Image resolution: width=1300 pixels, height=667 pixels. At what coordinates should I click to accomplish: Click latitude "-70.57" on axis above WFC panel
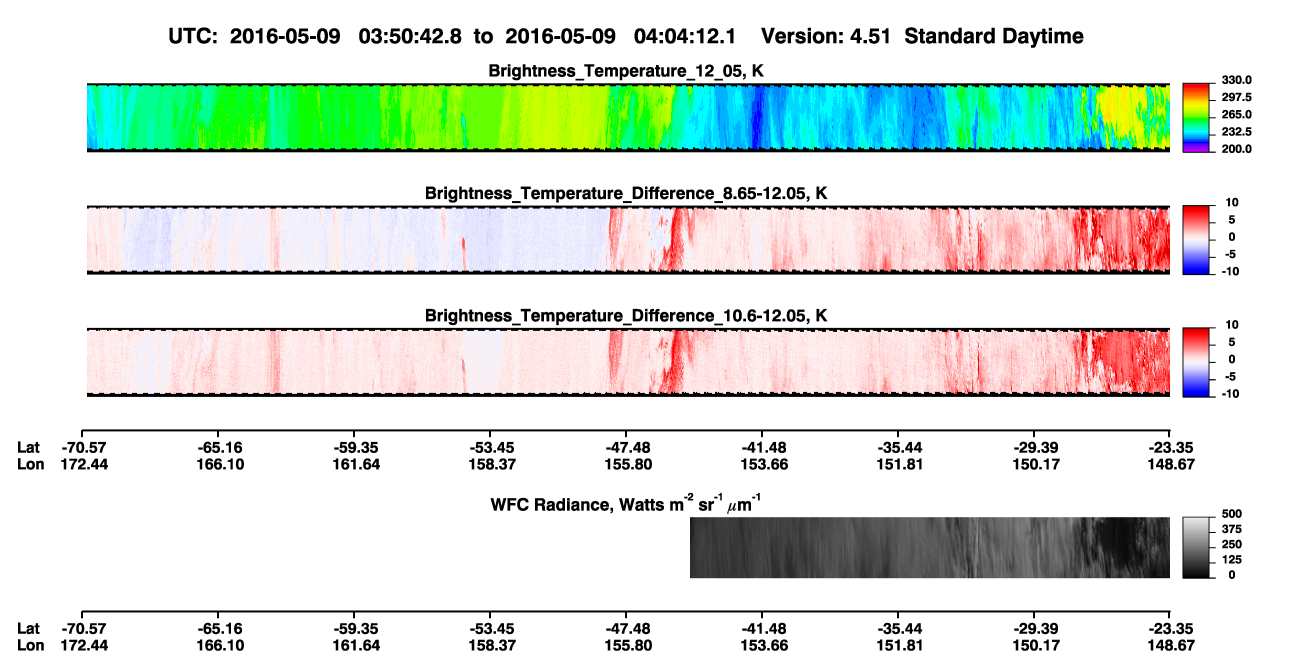(x=84, y=447)
